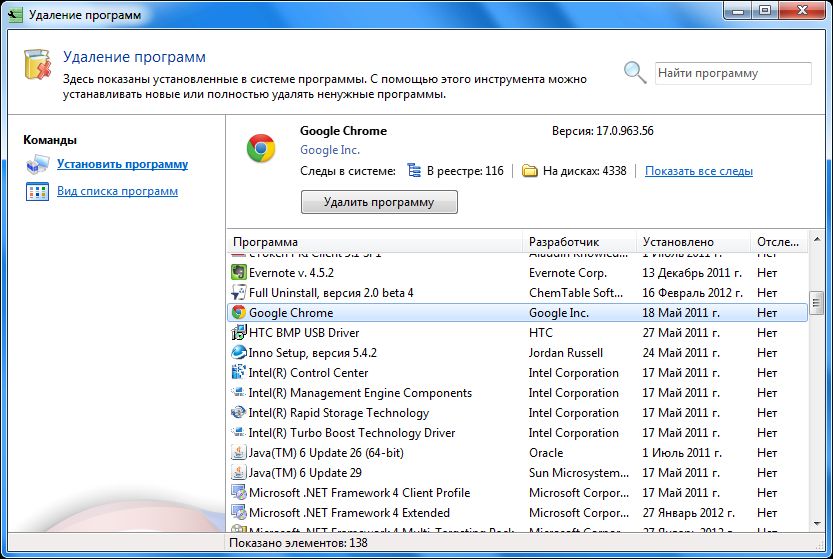Open the Установить программу link
833x559 pixels.
pos(123,164)
